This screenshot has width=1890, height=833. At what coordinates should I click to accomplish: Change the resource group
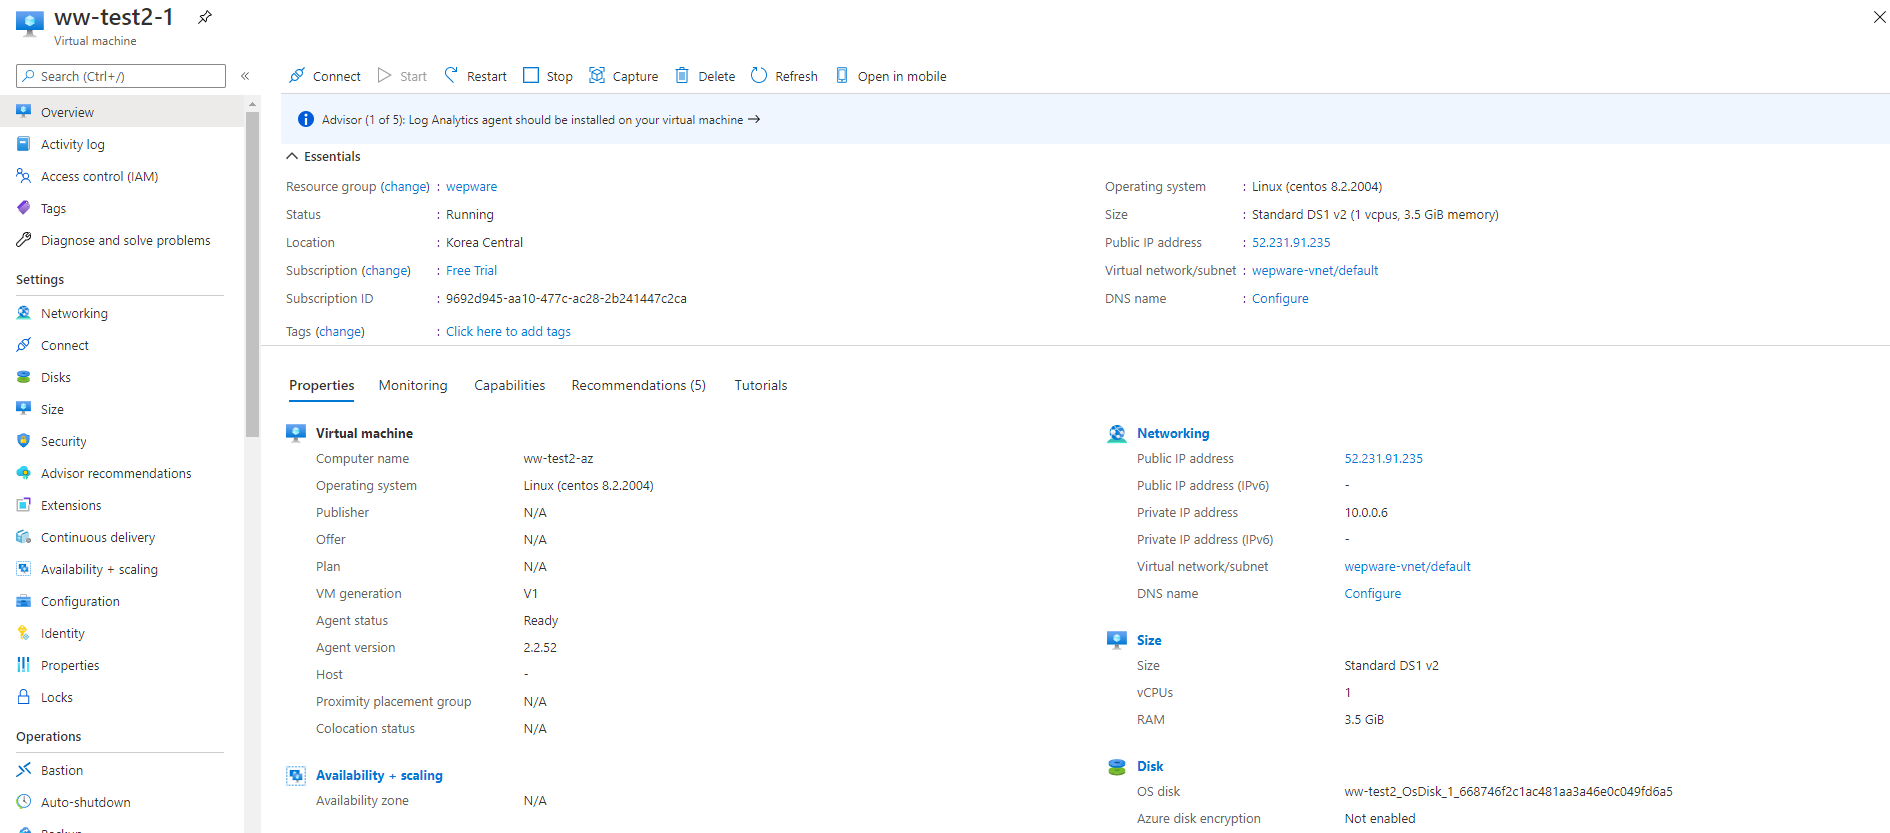(405, 187)
